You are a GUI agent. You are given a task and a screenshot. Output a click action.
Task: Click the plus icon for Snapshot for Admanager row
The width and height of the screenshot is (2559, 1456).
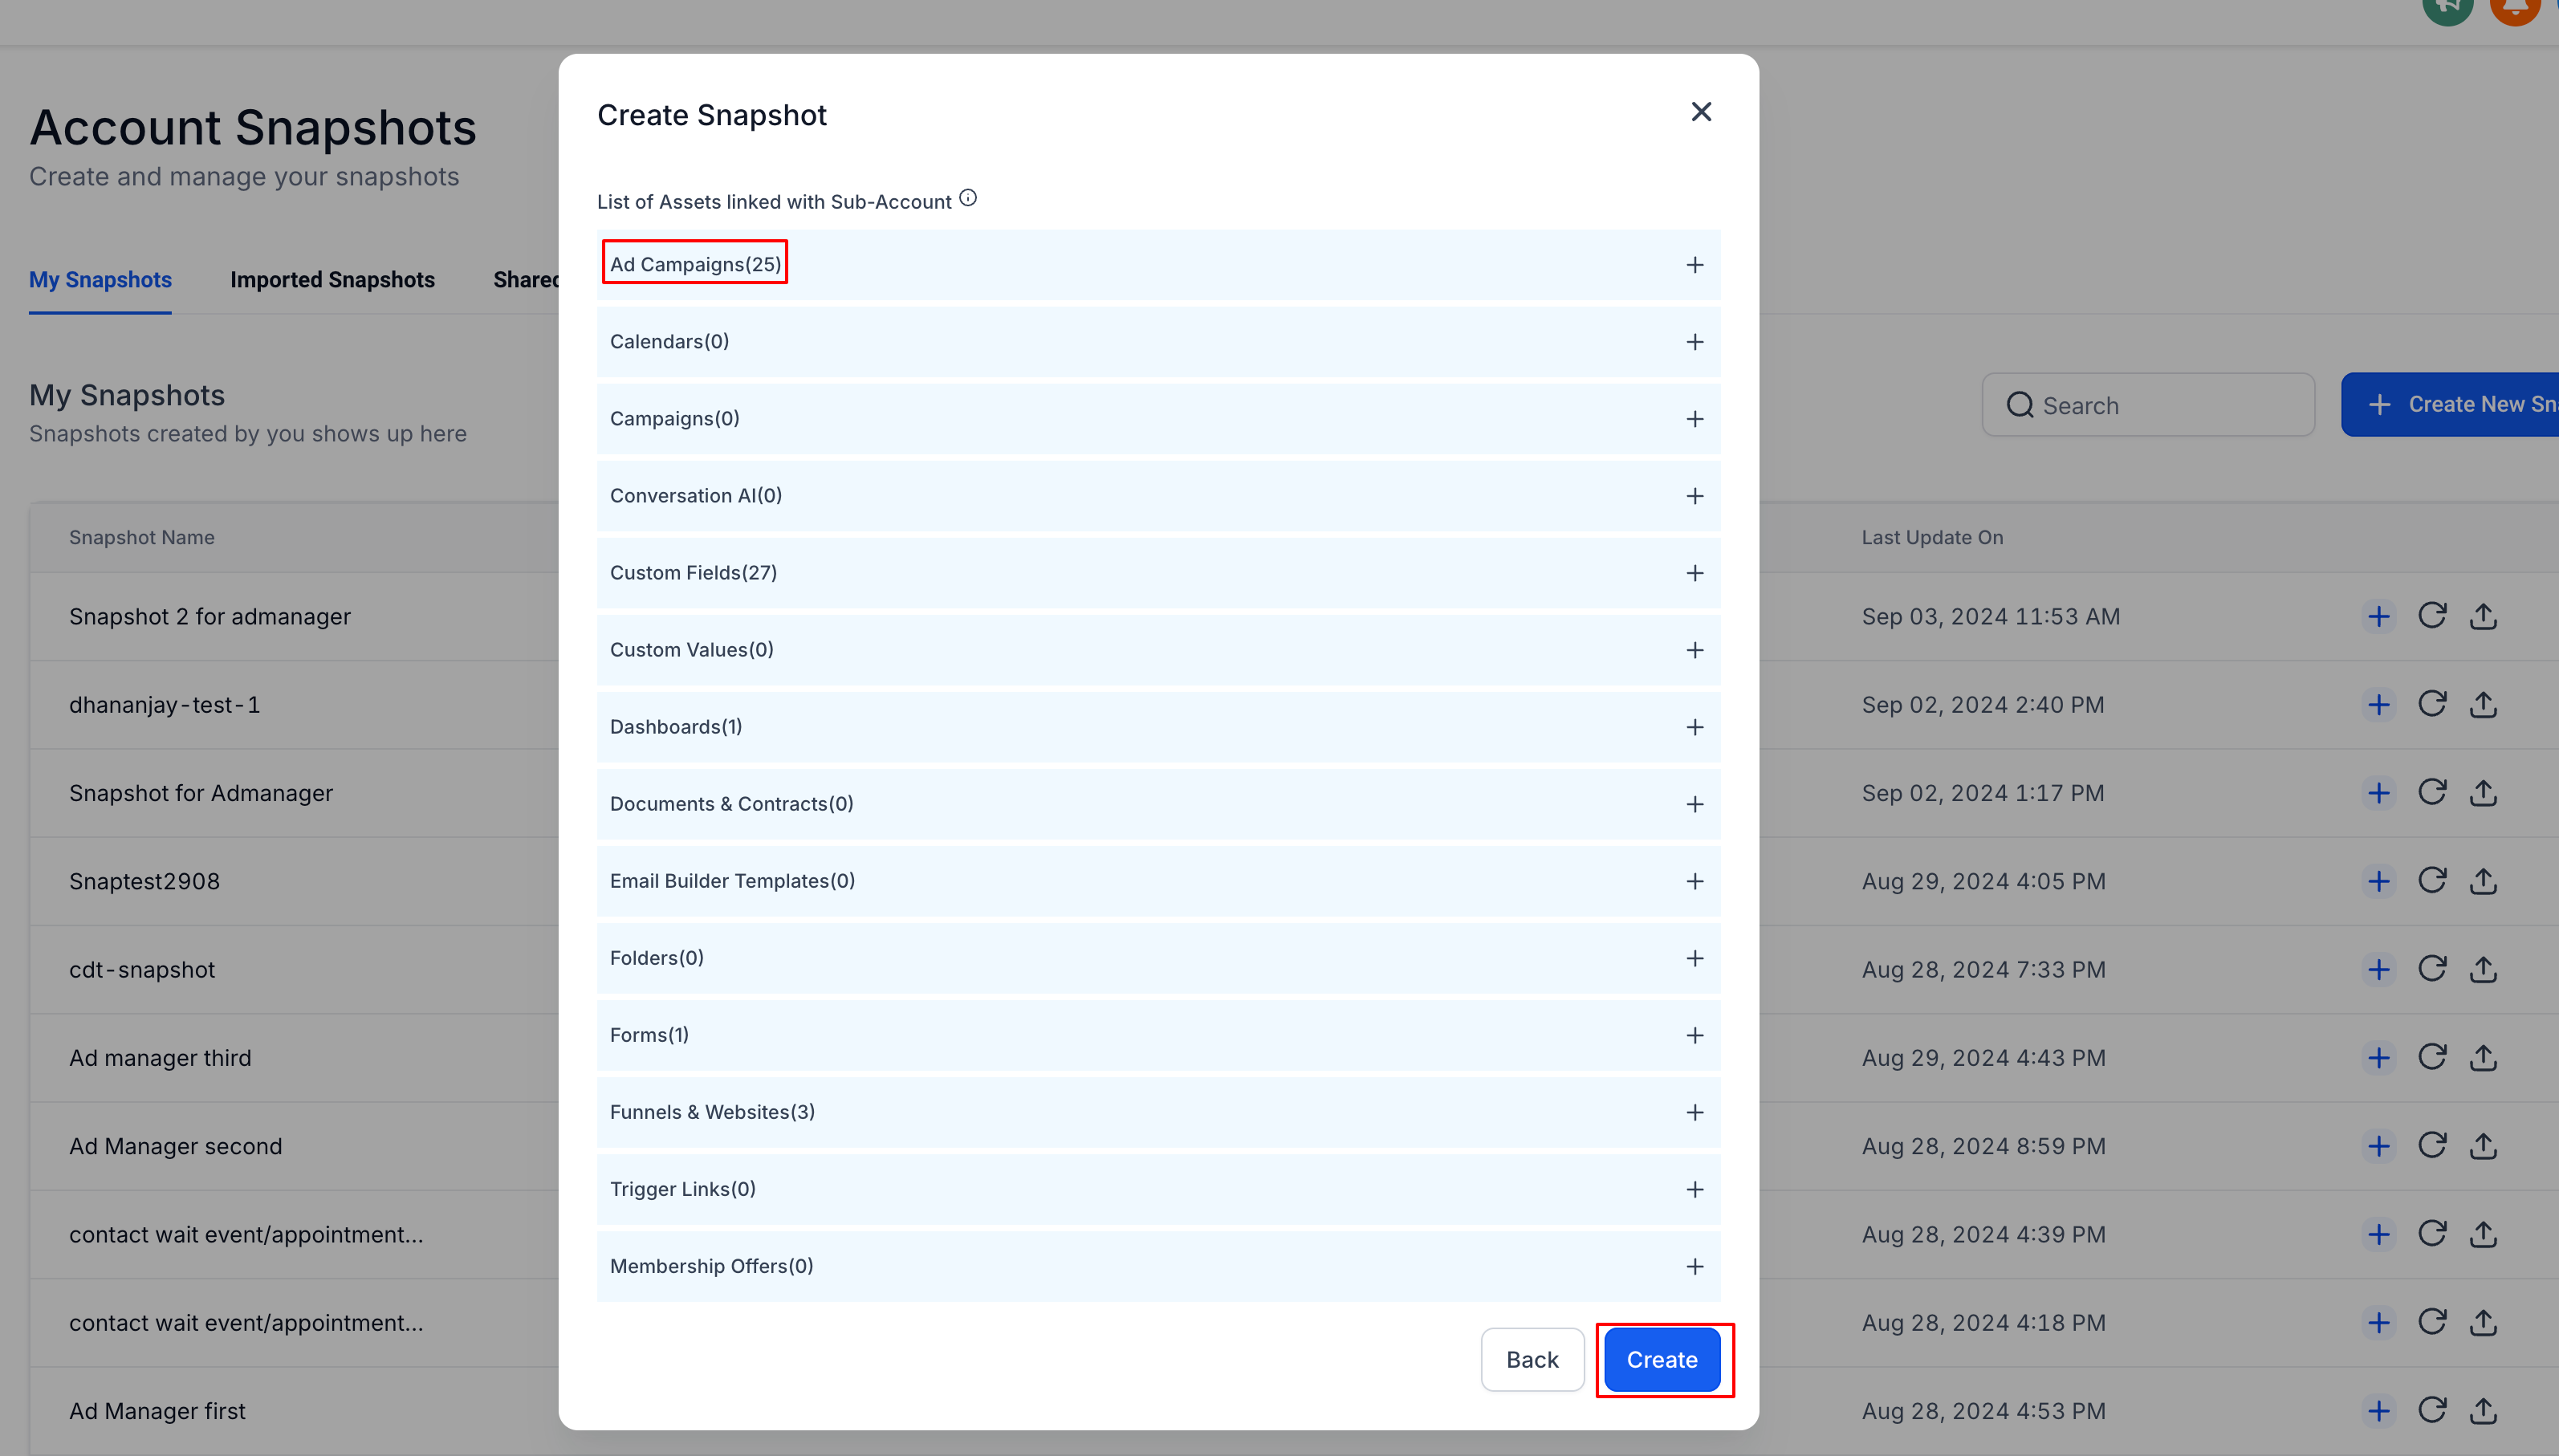(2378, 793)
